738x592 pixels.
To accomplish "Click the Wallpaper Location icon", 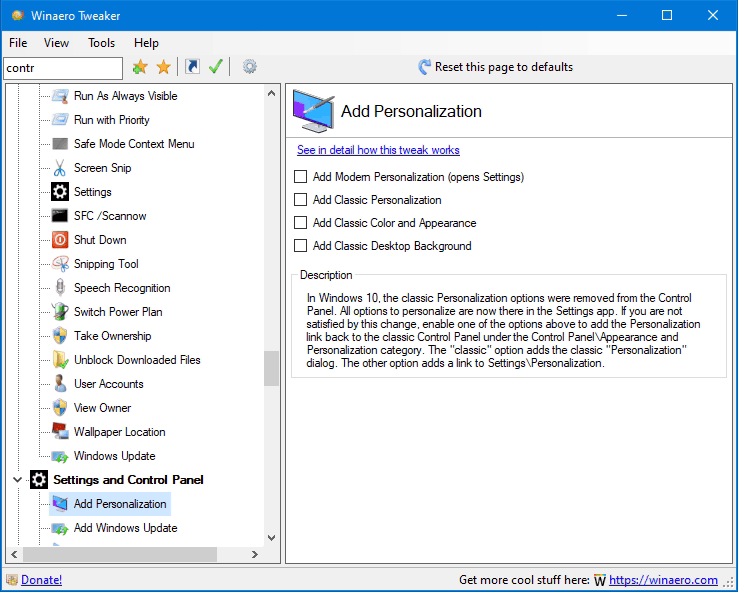I will point(60,432).
